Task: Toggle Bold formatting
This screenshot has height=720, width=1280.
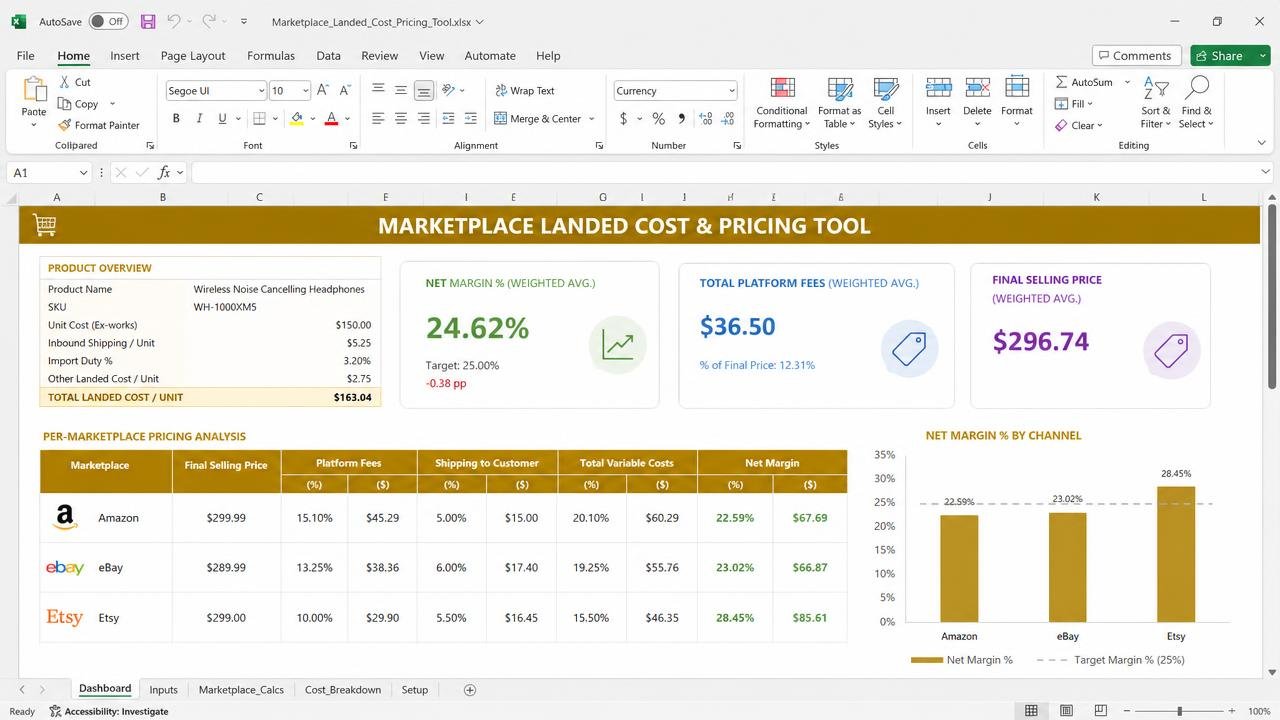Action: coord(176,118)
